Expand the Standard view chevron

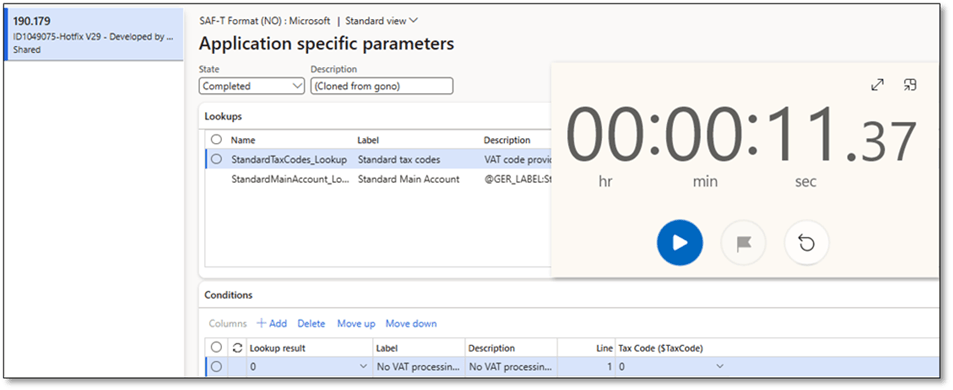coord(414,21)
